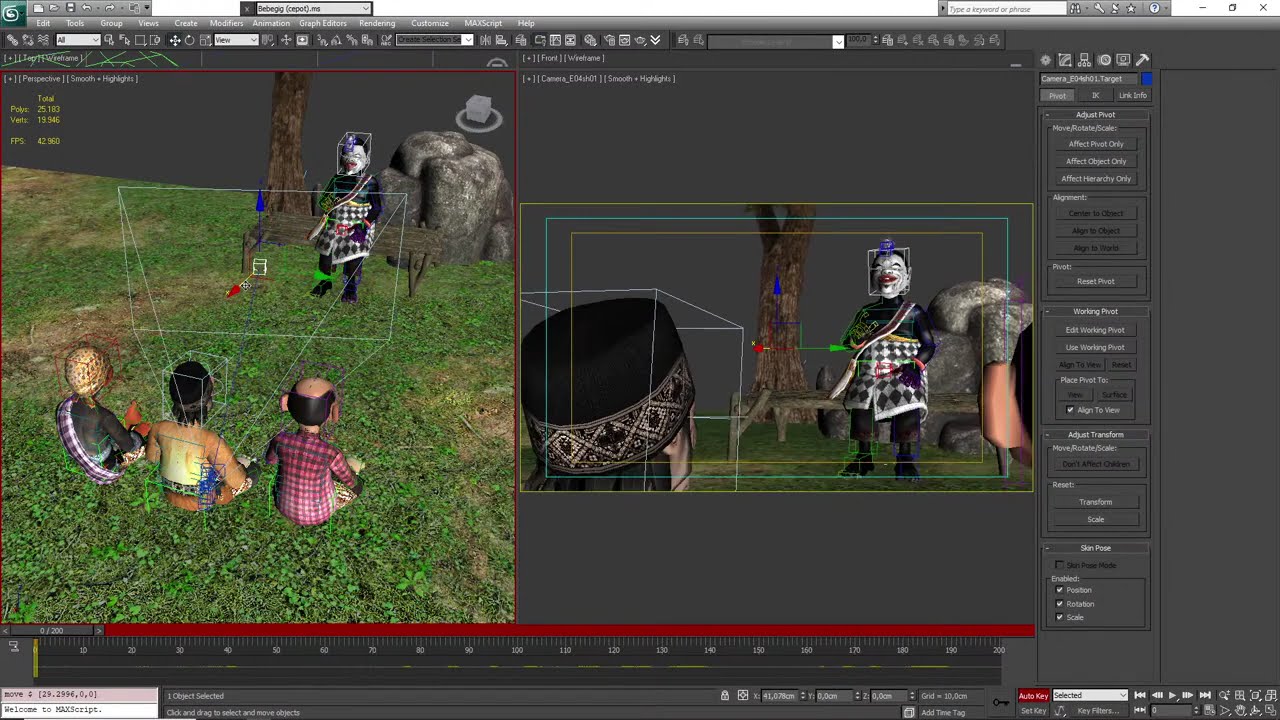Click the blue object color swatch
1280x720 pixels.
(1147, 79)
